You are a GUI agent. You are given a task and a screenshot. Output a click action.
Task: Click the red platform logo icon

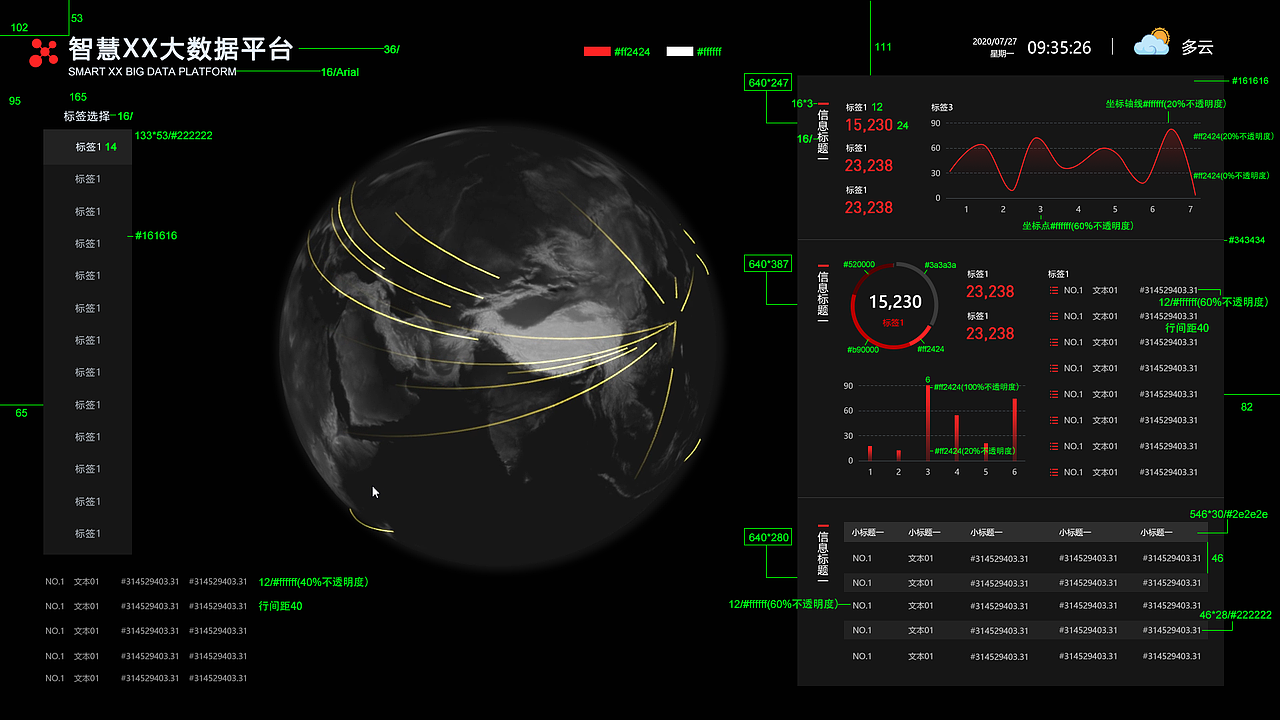pyautogui.click(x=44, y=52)
